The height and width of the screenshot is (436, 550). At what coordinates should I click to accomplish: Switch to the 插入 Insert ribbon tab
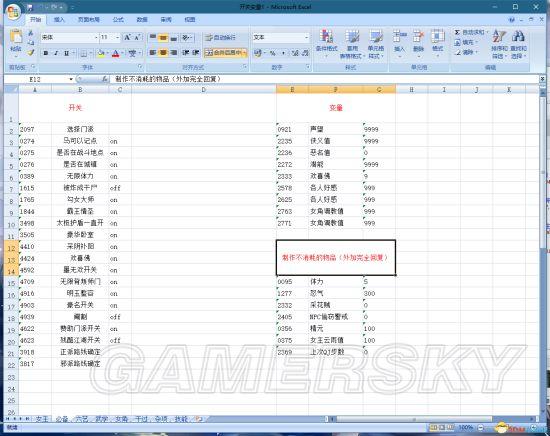59,20
